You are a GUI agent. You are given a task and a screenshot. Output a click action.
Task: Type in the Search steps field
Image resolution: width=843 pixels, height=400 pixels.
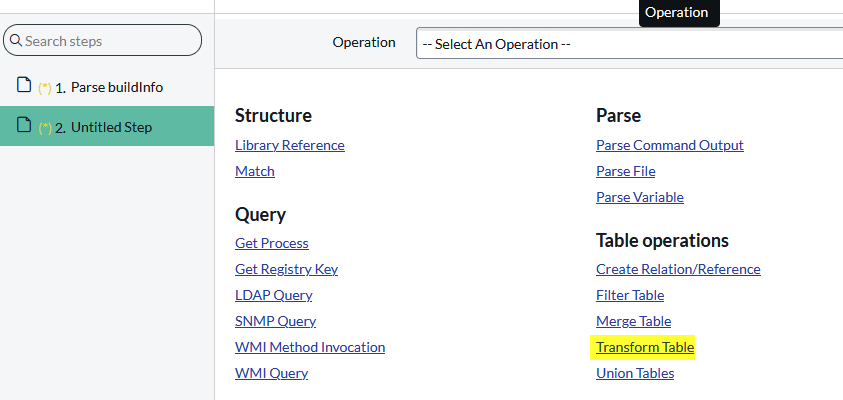[x=110, y=41]
